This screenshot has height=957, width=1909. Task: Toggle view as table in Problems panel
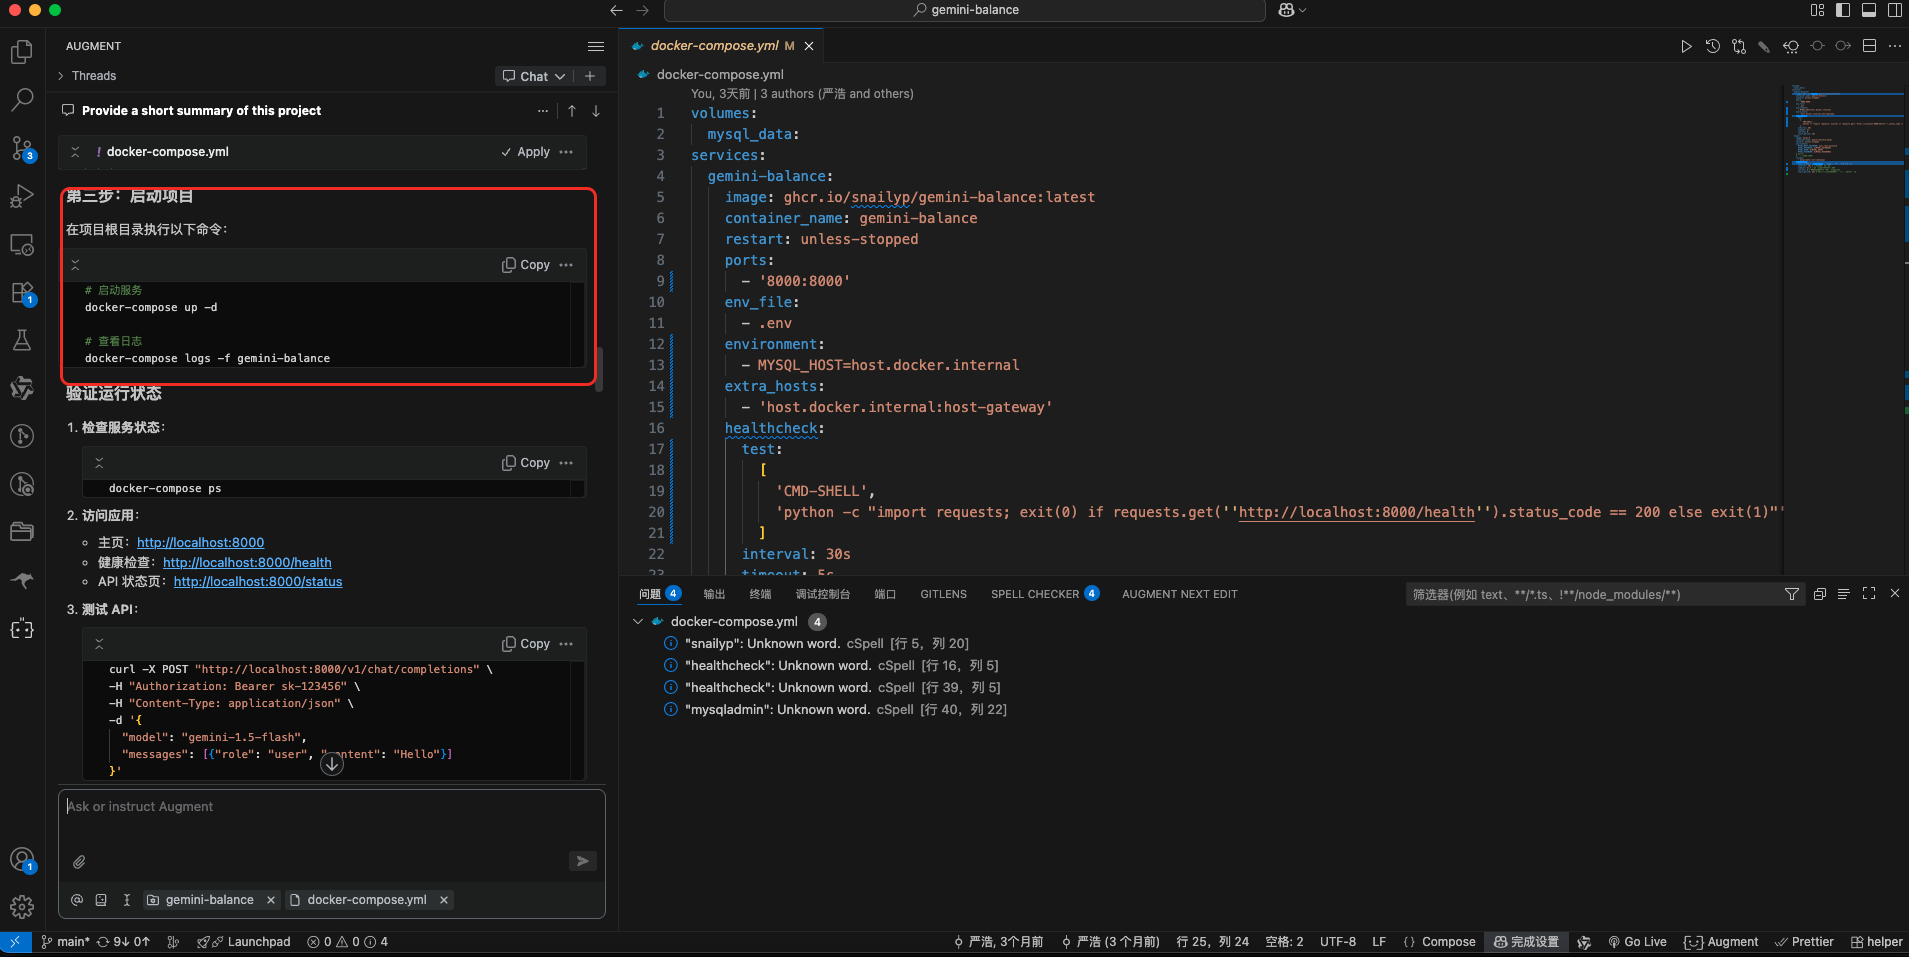pos(1844,594)
